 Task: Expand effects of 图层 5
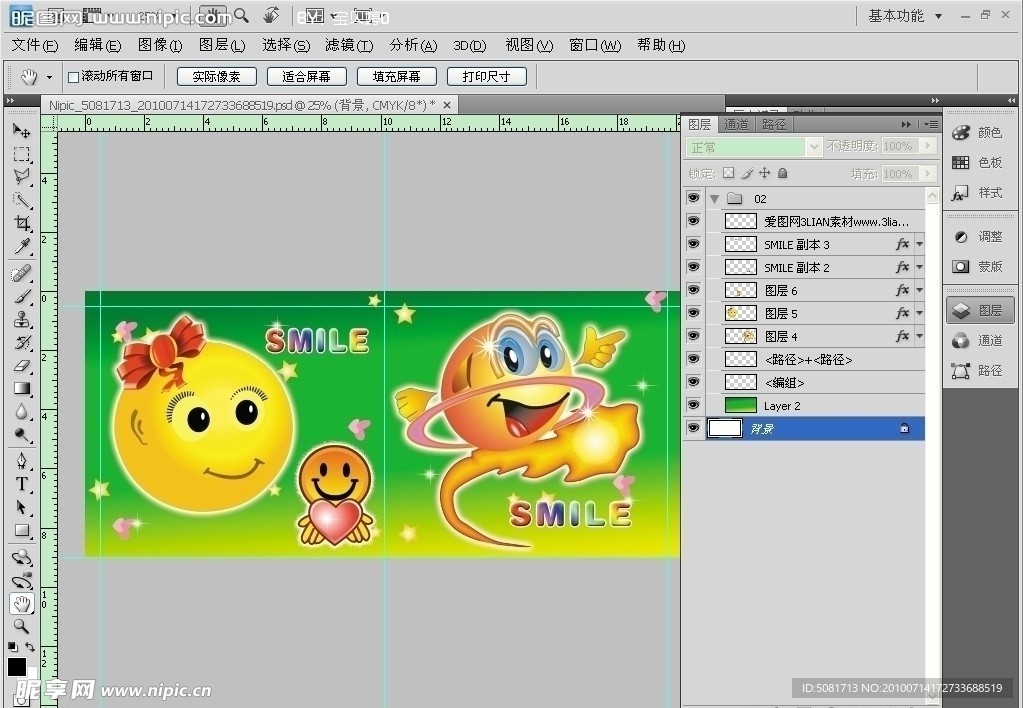pos(919,313)
